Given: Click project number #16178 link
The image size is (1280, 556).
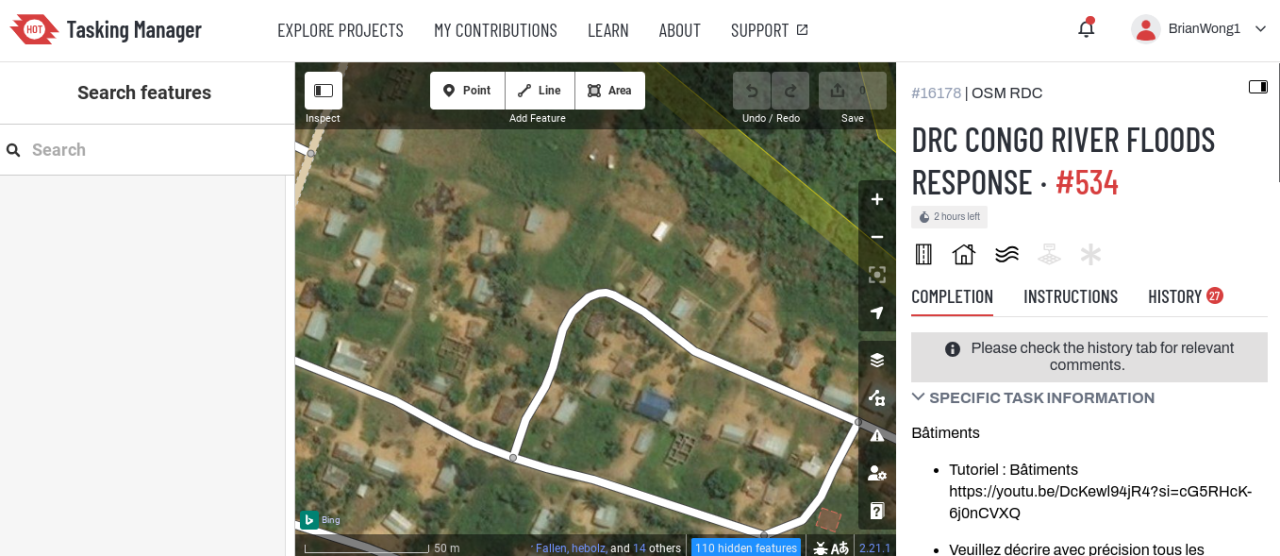Looking at the screenshot, I should tap(935, 93).
